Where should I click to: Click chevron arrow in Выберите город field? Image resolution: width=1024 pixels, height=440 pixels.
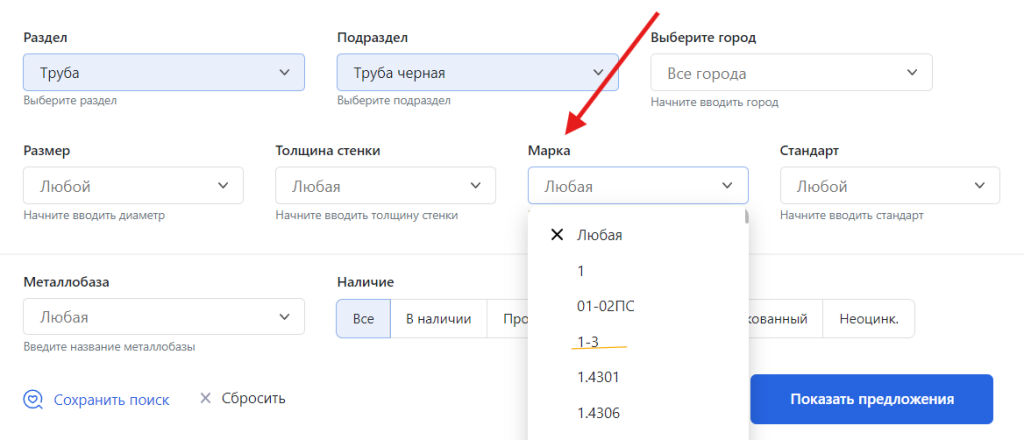click(x=911, y=72)
